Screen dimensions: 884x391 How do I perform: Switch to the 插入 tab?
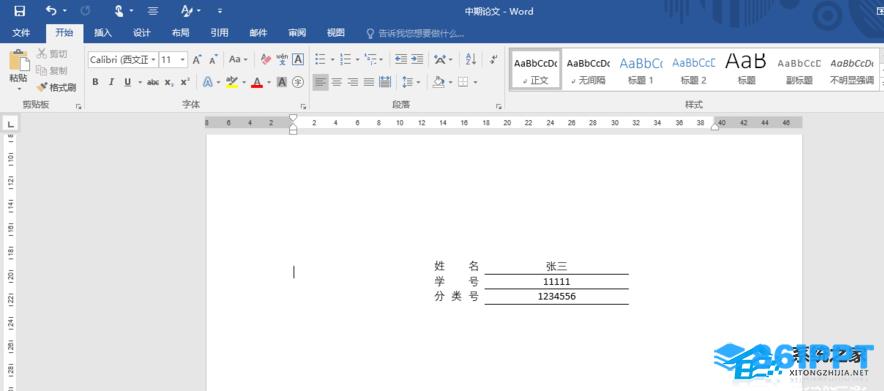point(103,33)
